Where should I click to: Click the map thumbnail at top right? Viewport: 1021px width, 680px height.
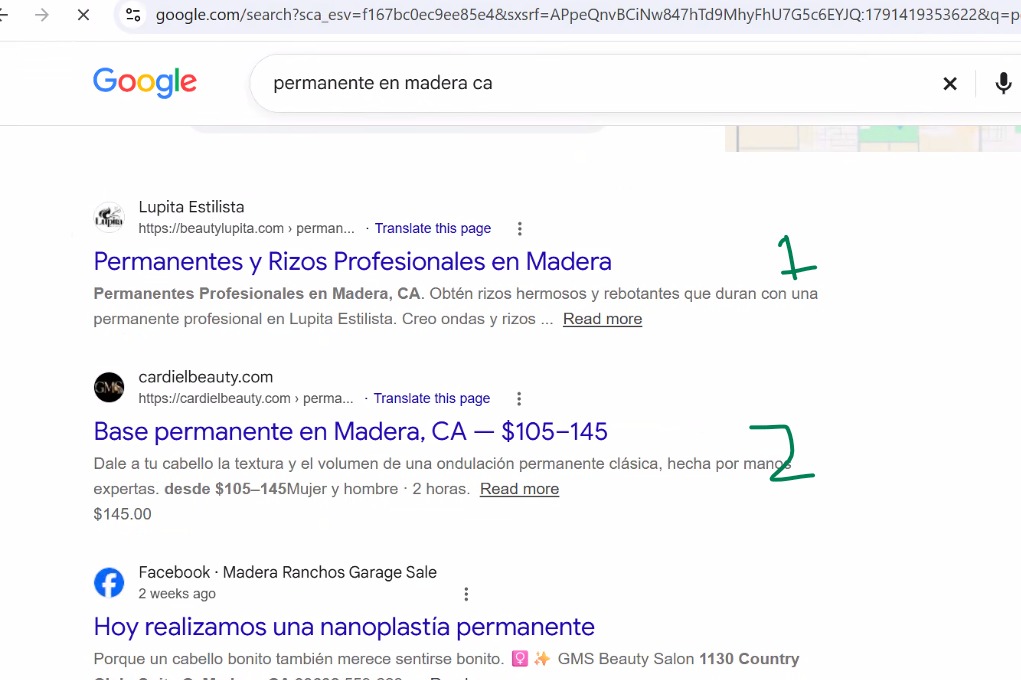(873, 138)
